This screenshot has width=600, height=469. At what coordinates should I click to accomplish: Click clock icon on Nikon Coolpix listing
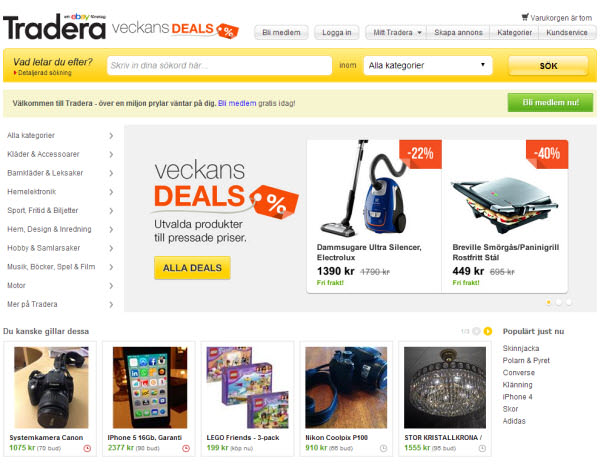(x=383, y=448)
